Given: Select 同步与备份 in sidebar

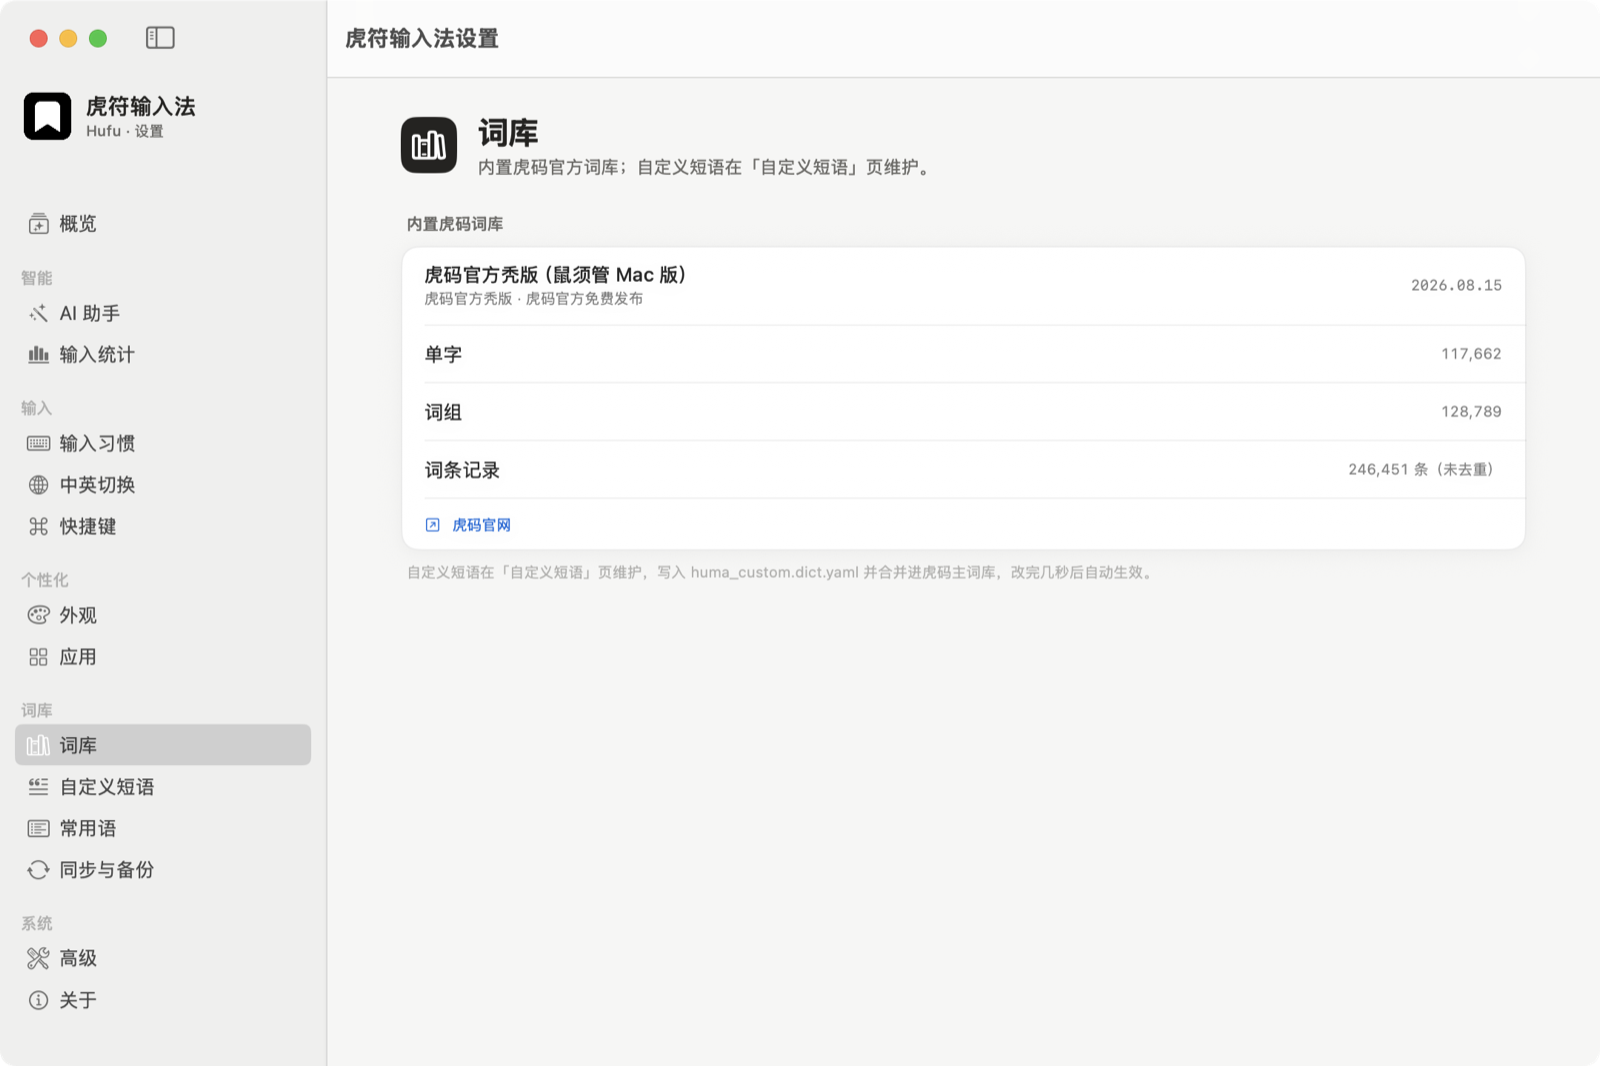Looking at the screenshot, I should point(163,871).
